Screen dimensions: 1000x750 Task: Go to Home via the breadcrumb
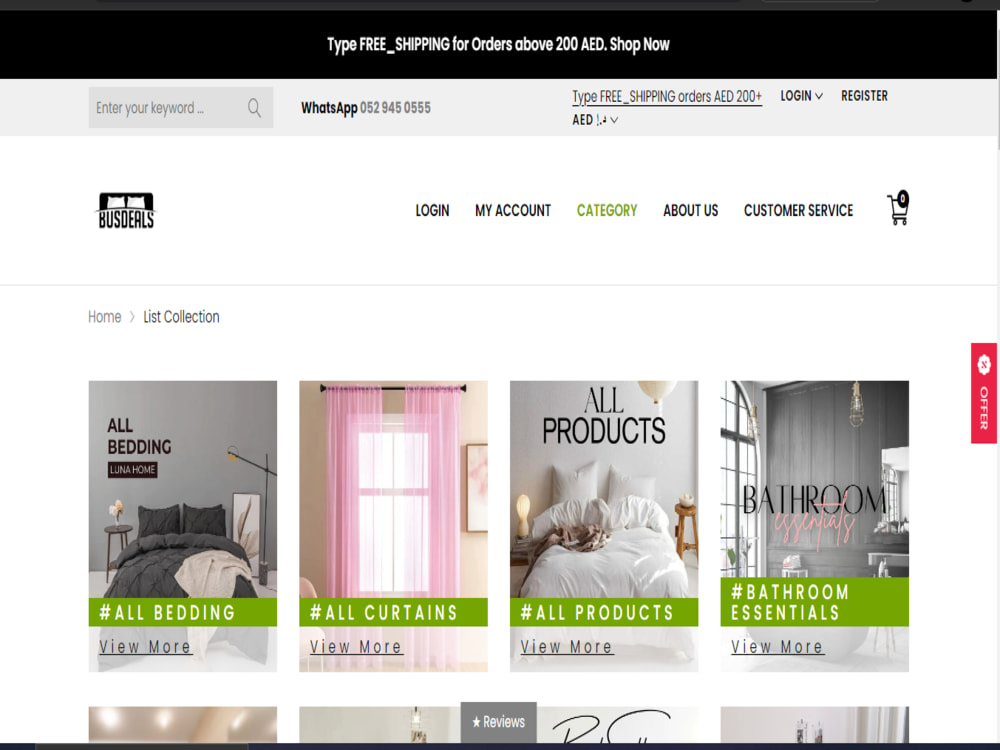105,317
